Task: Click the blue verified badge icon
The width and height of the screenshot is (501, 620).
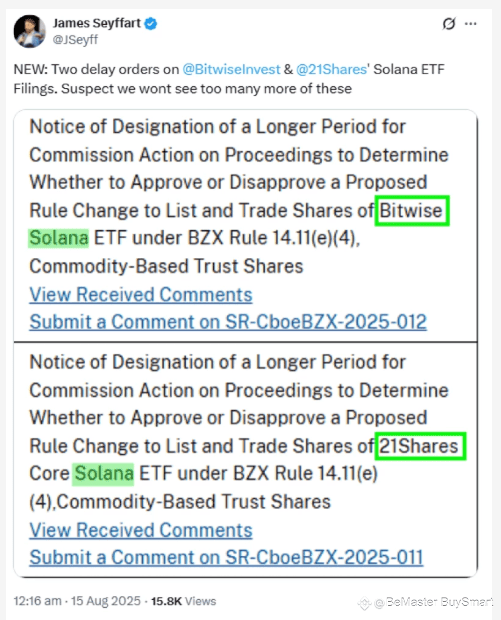Action: point(151,24)
